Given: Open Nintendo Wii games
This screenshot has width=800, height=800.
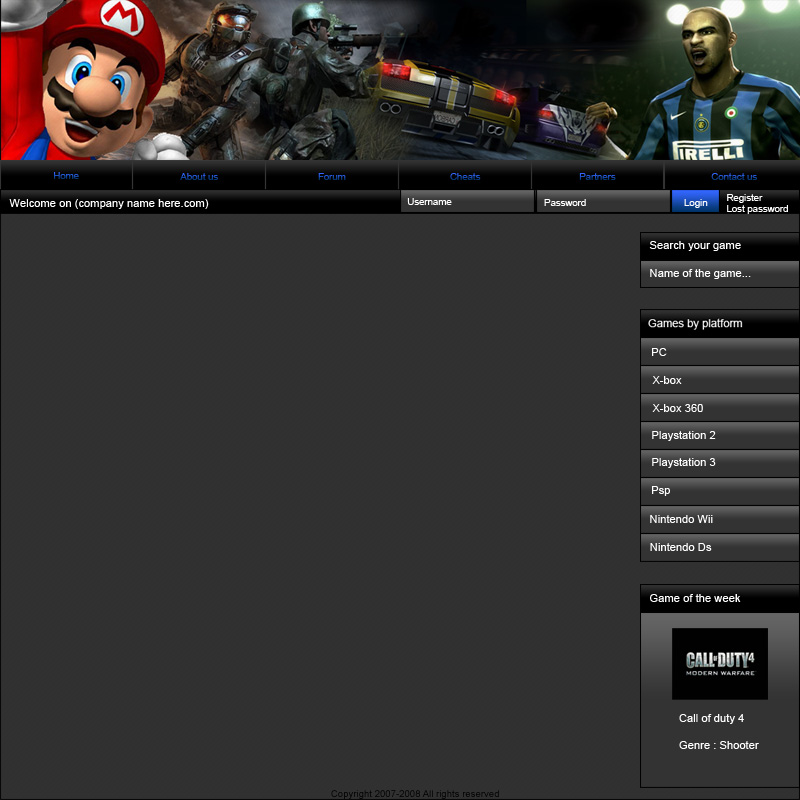Looking at the screenshot, I should 719,519.
